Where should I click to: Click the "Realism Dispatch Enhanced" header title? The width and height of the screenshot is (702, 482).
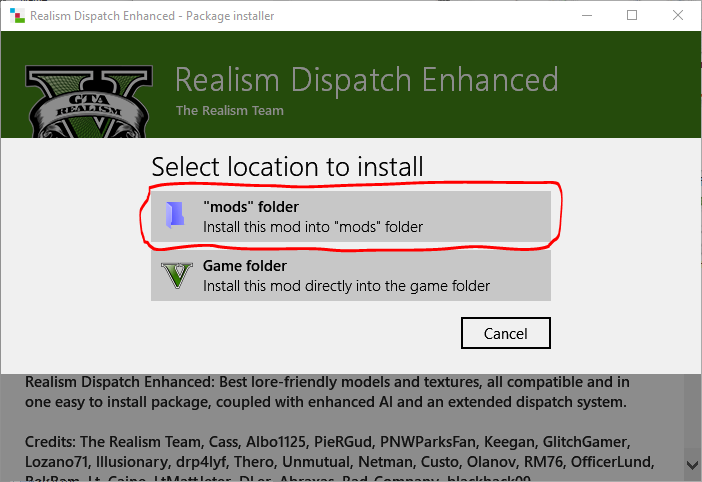coord(367,80)
